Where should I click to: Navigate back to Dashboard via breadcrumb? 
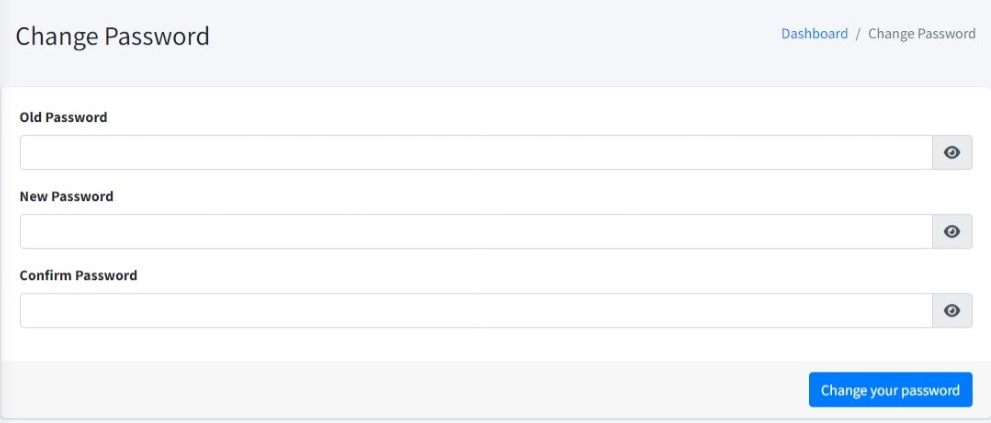[x=814, y=34]
